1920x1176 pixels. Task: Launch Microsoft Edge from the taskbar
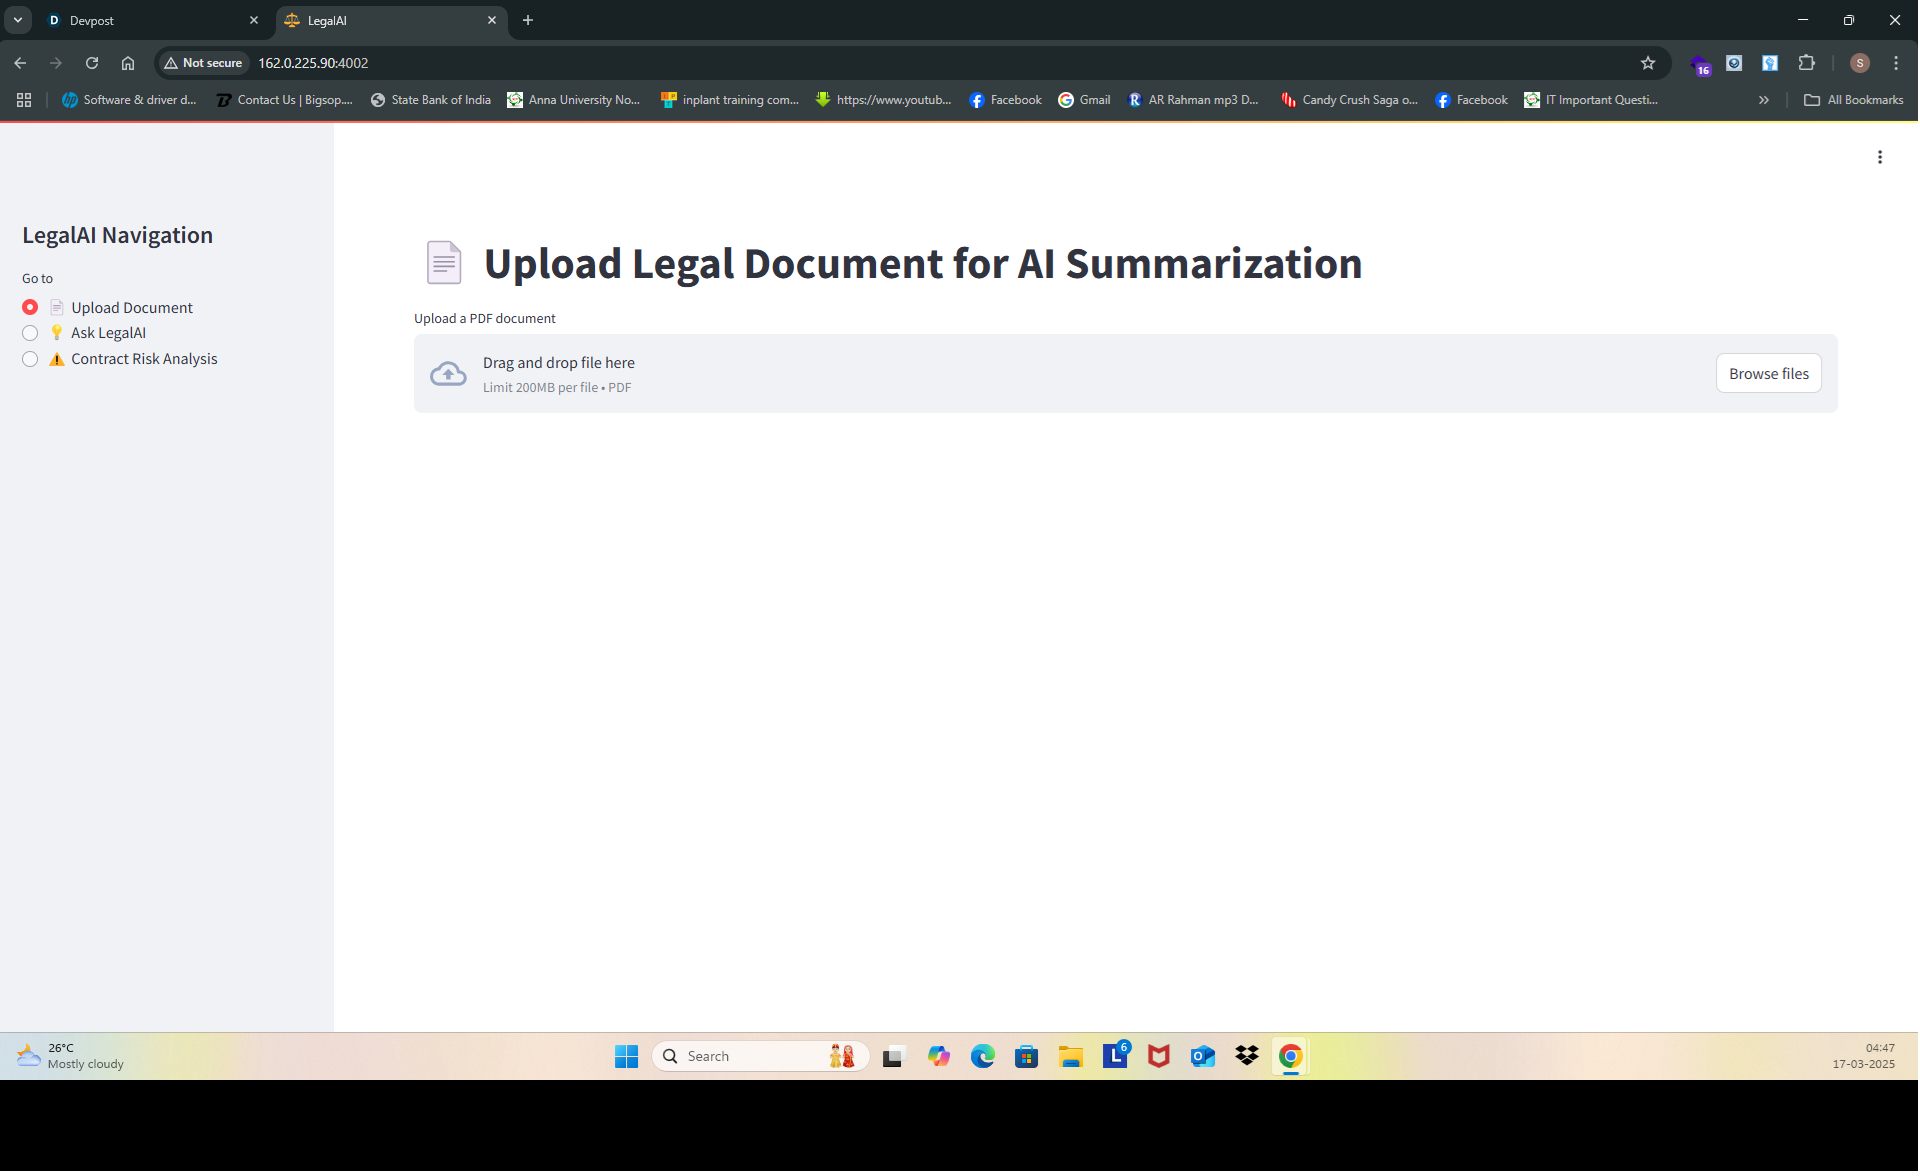pyautogui.click(x=983, y=1056)
